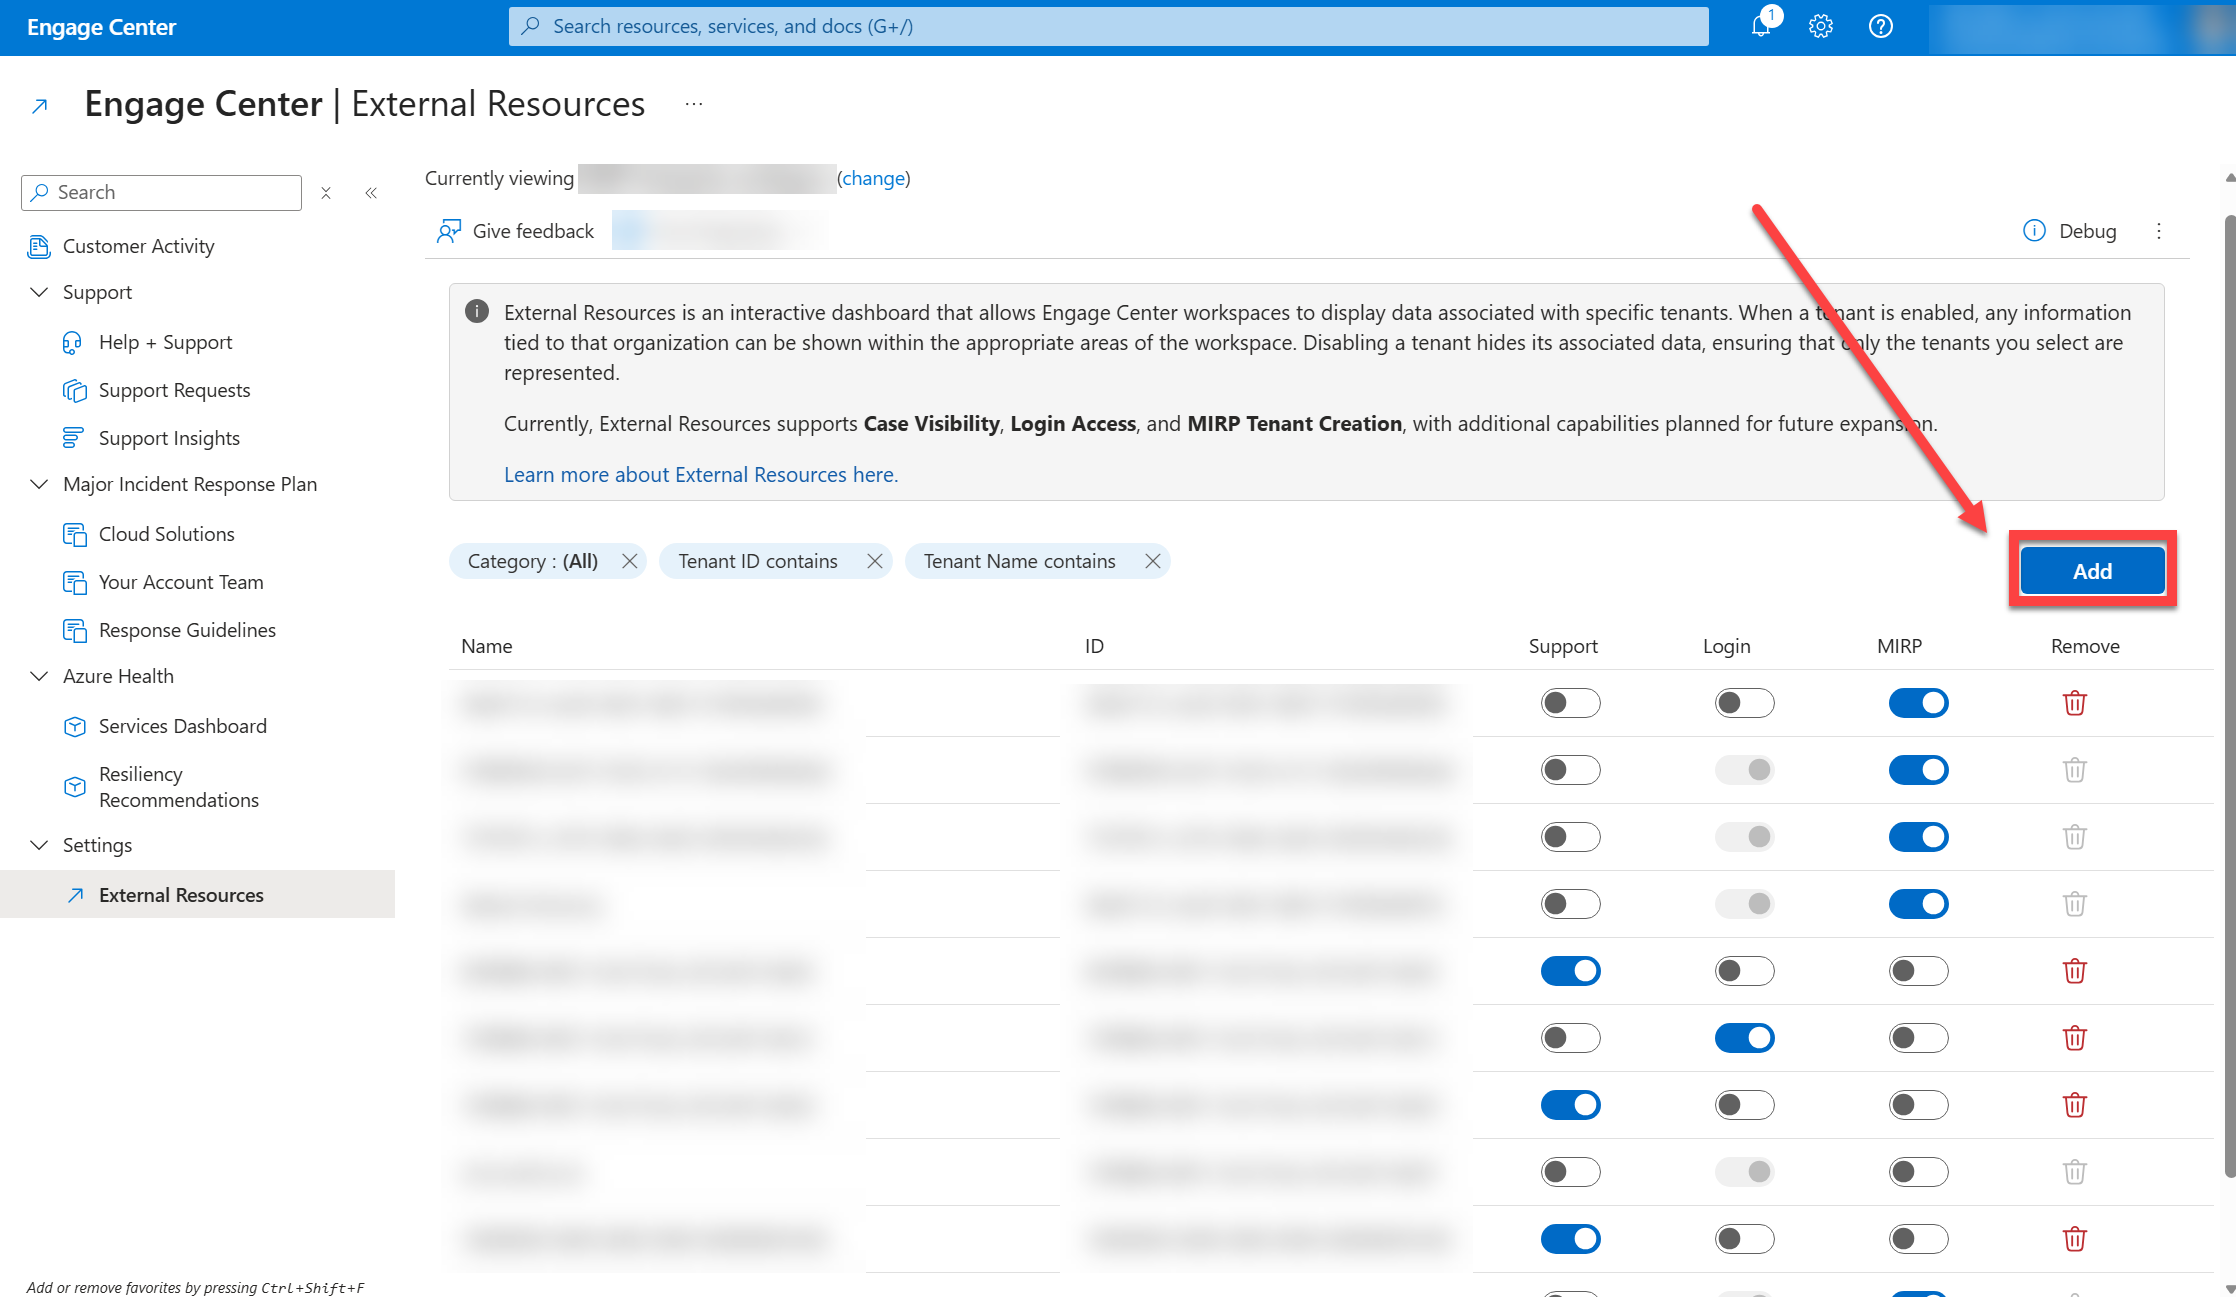Click the ellipsis next to External Resources title

(694, 104)
